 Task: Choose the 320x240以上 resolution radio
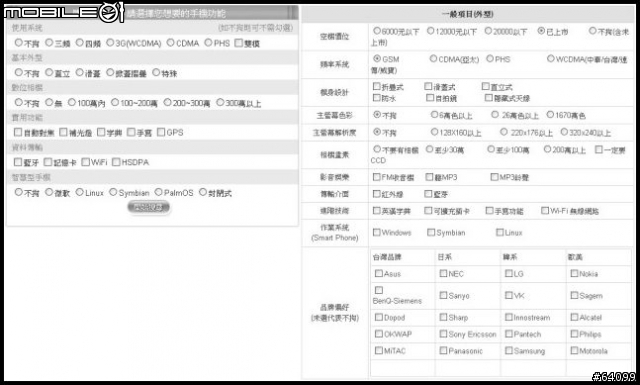click(x=564, y=132)
